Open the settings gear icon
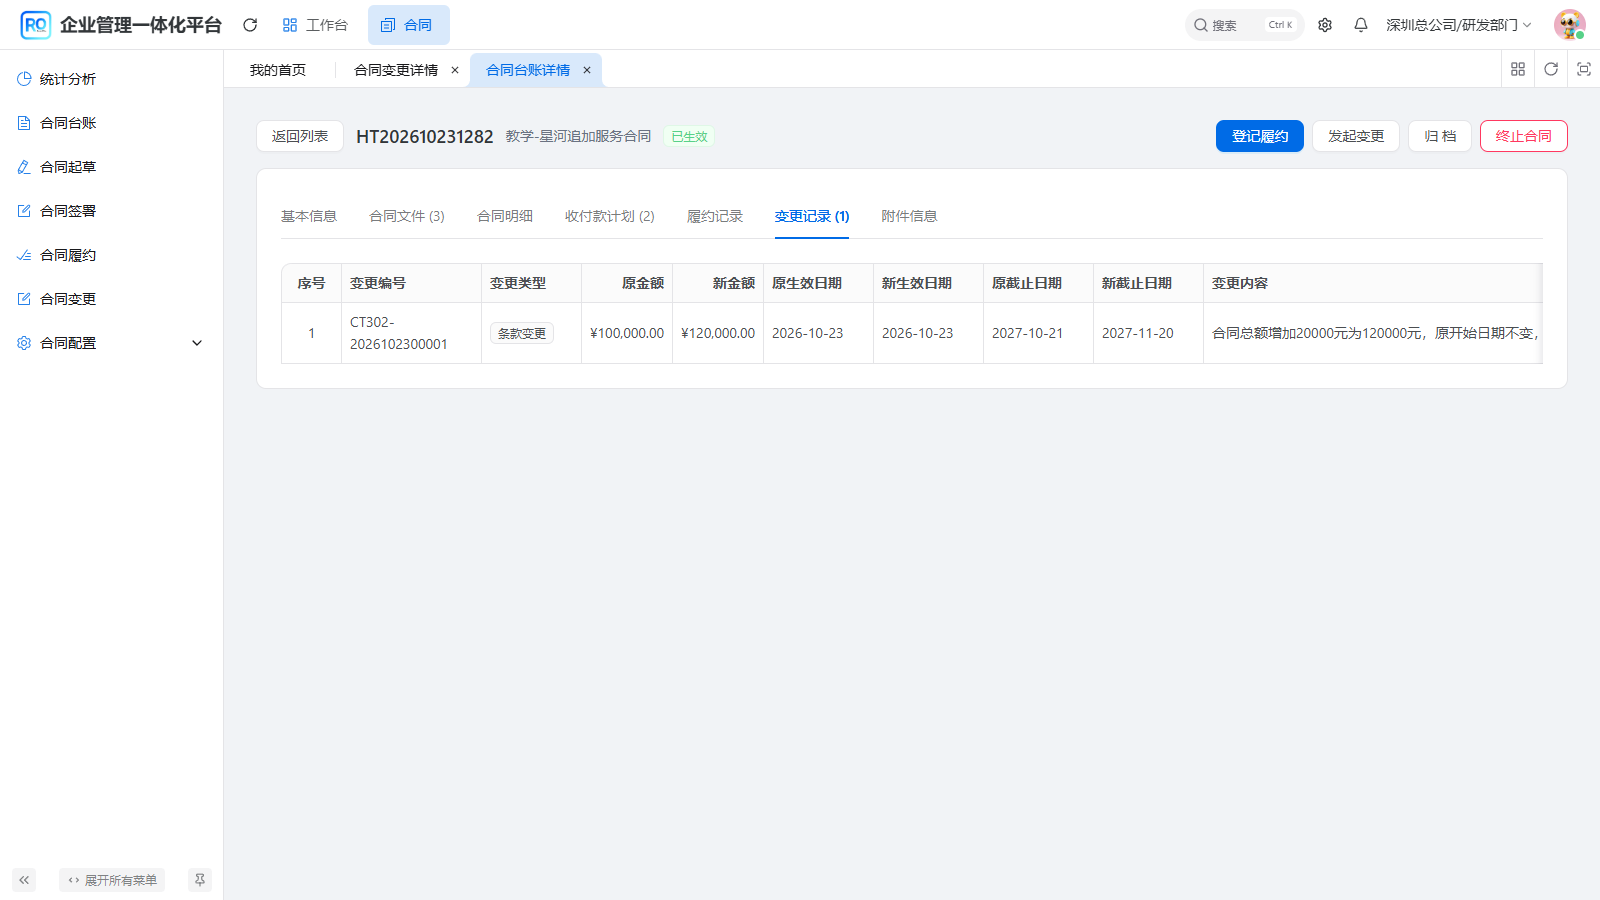 tap(1325, 25)
